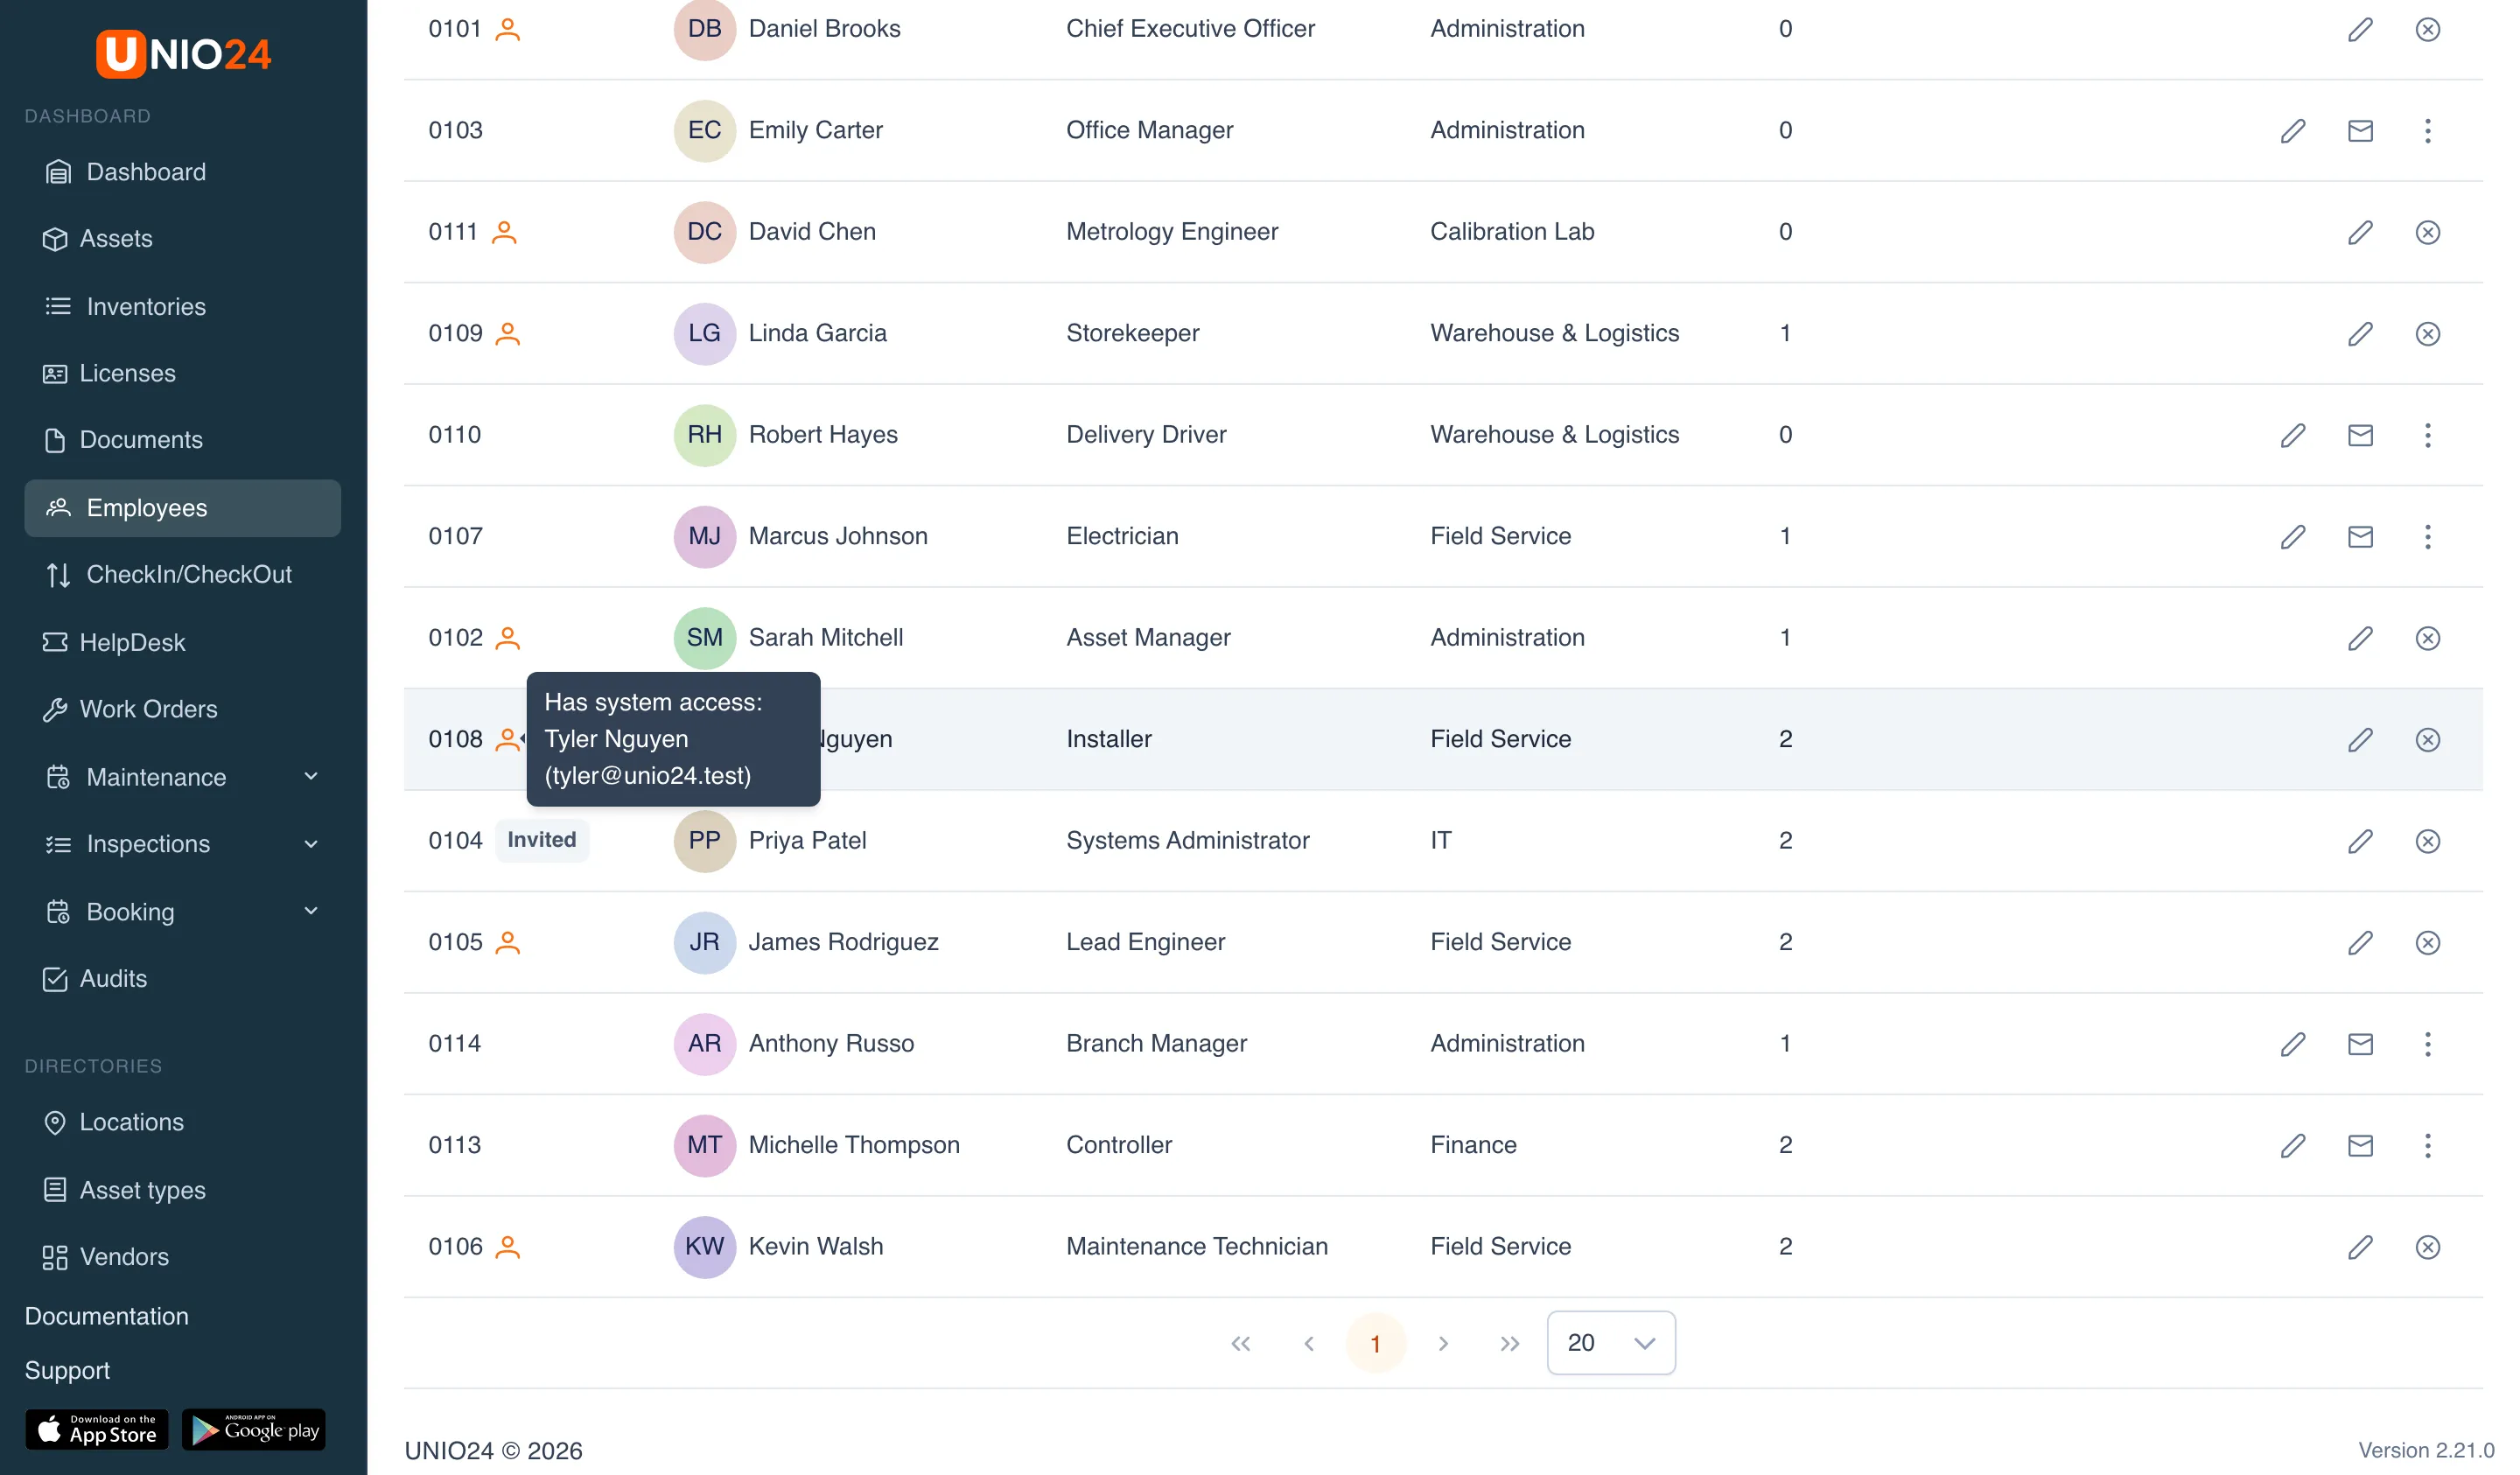Open the kebab menu for Marcus Johnson
The height and width of the screenshot is (1475, 2520).
click(x=2427, y=537)
